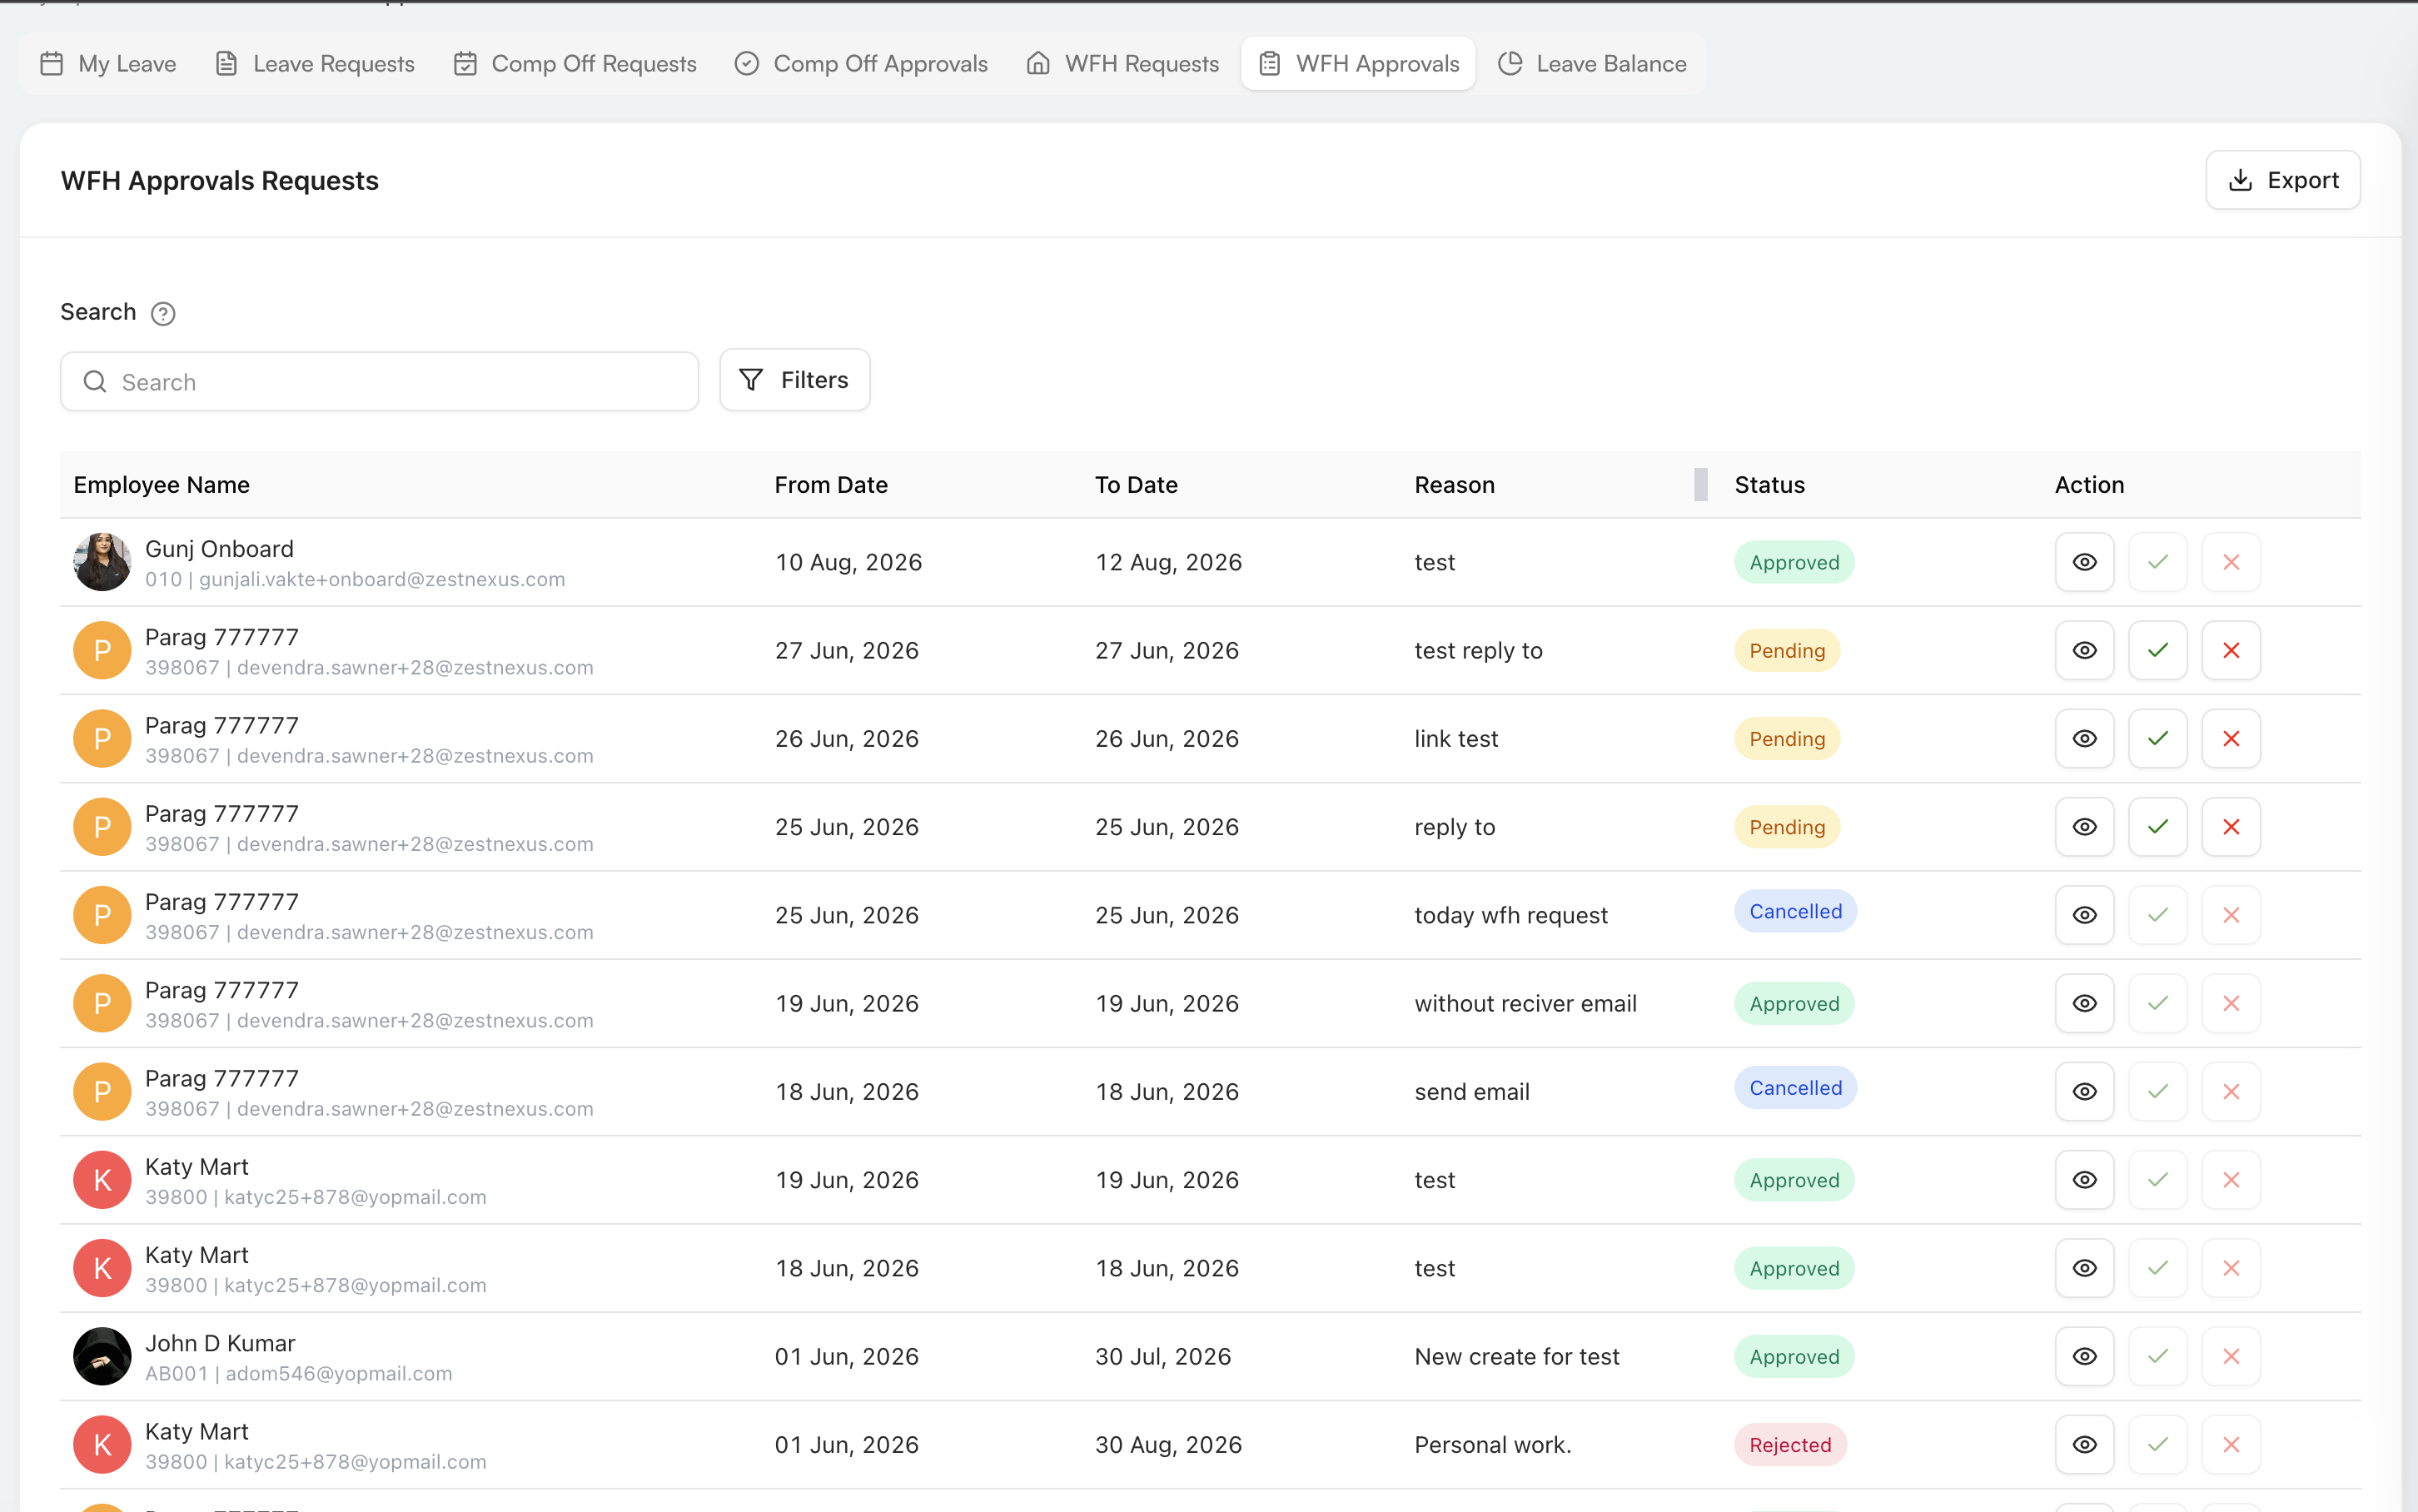Screen dimensions: 2418x1512
Task: View John D Kumar's request details
Action: (2084, 1356)
